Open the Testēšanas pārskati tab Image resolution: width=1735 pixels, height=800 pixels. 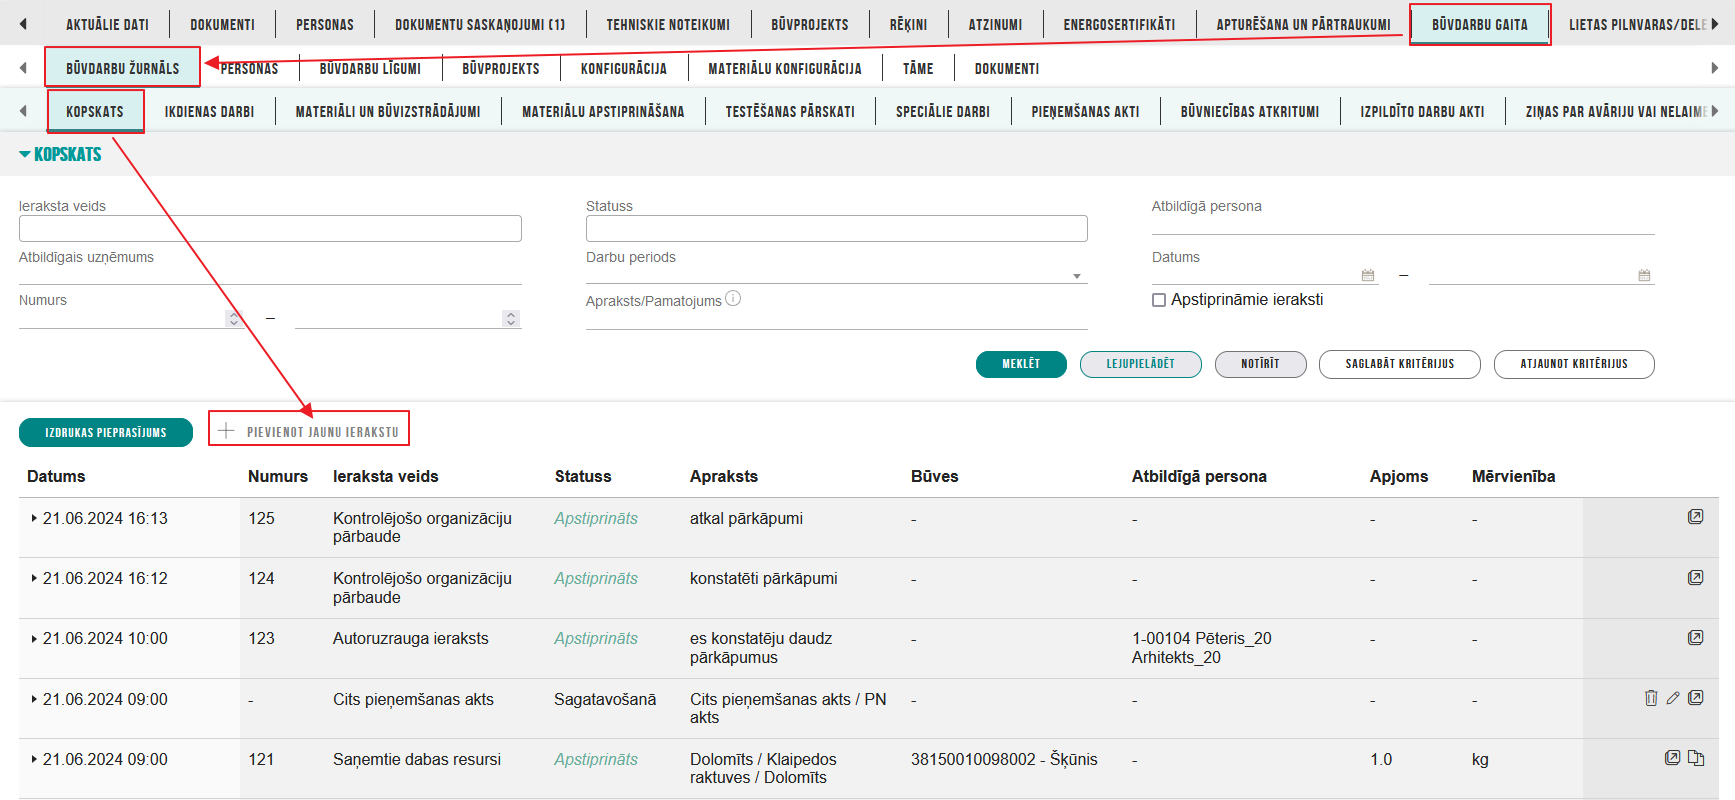point(790,111)
